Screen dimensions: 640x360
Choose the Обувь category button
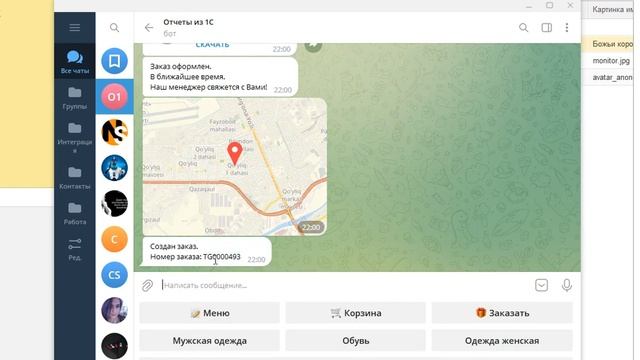click(356, 340)
